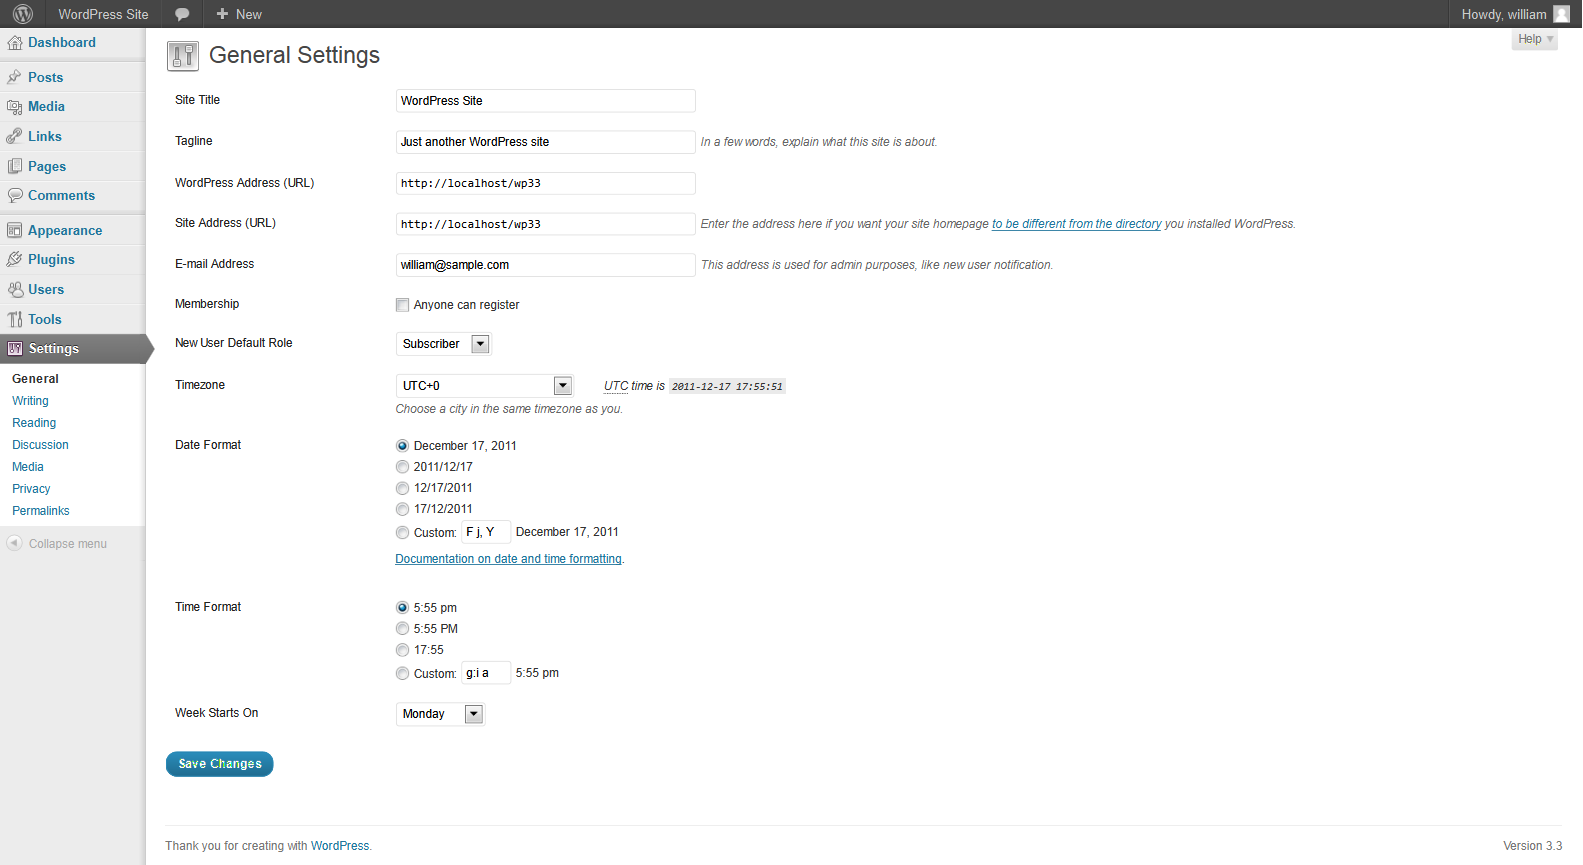Image resolution: width=1583 pixels, height=865 pixels.
Task: Click the custom time format g:i a field
Action: 486,673
